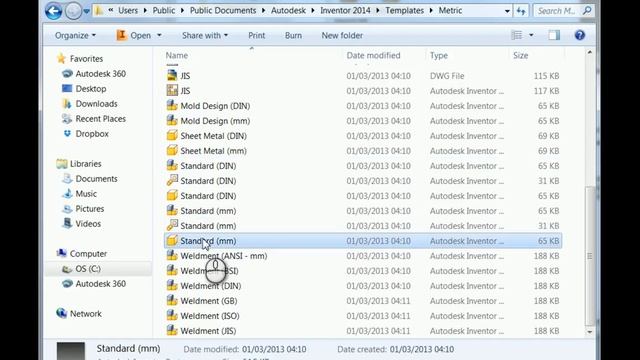Click Print in the toolbar
The width and height of the screenshot is (640, 360).
(257, 36)
